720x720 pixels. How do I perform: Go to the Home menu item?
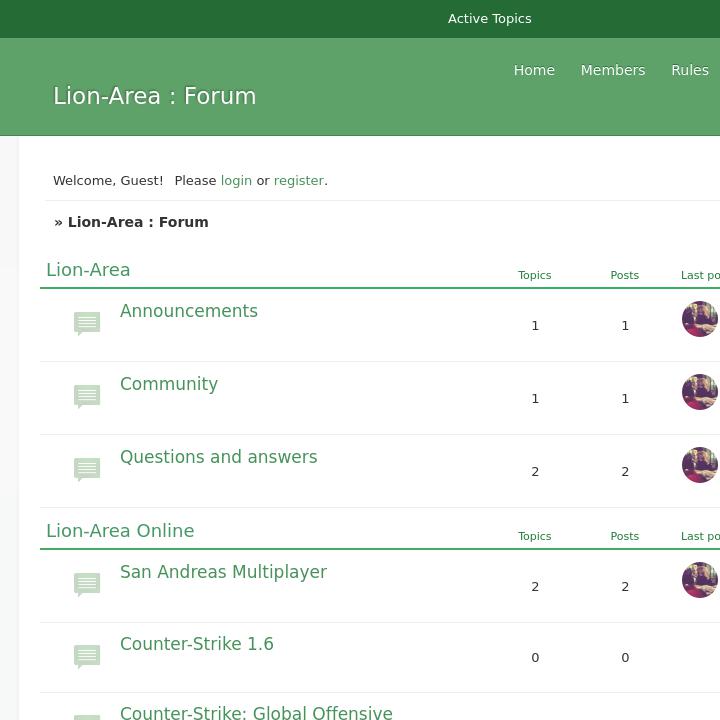534,70
